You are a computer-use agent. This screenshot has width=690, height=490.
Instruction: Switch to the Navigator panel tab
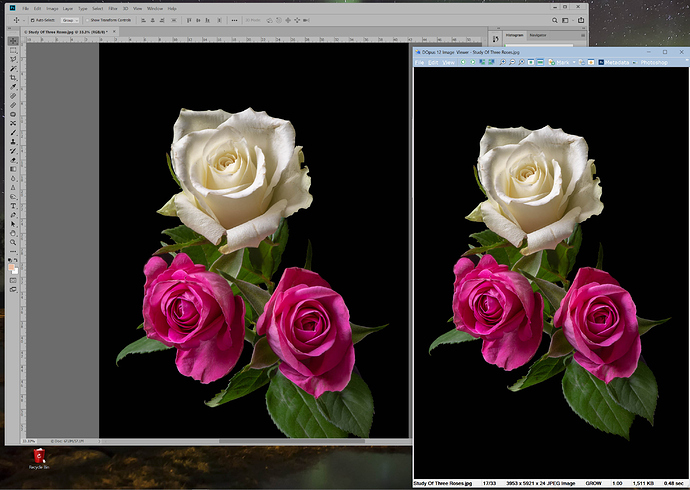tap(538, 35)
